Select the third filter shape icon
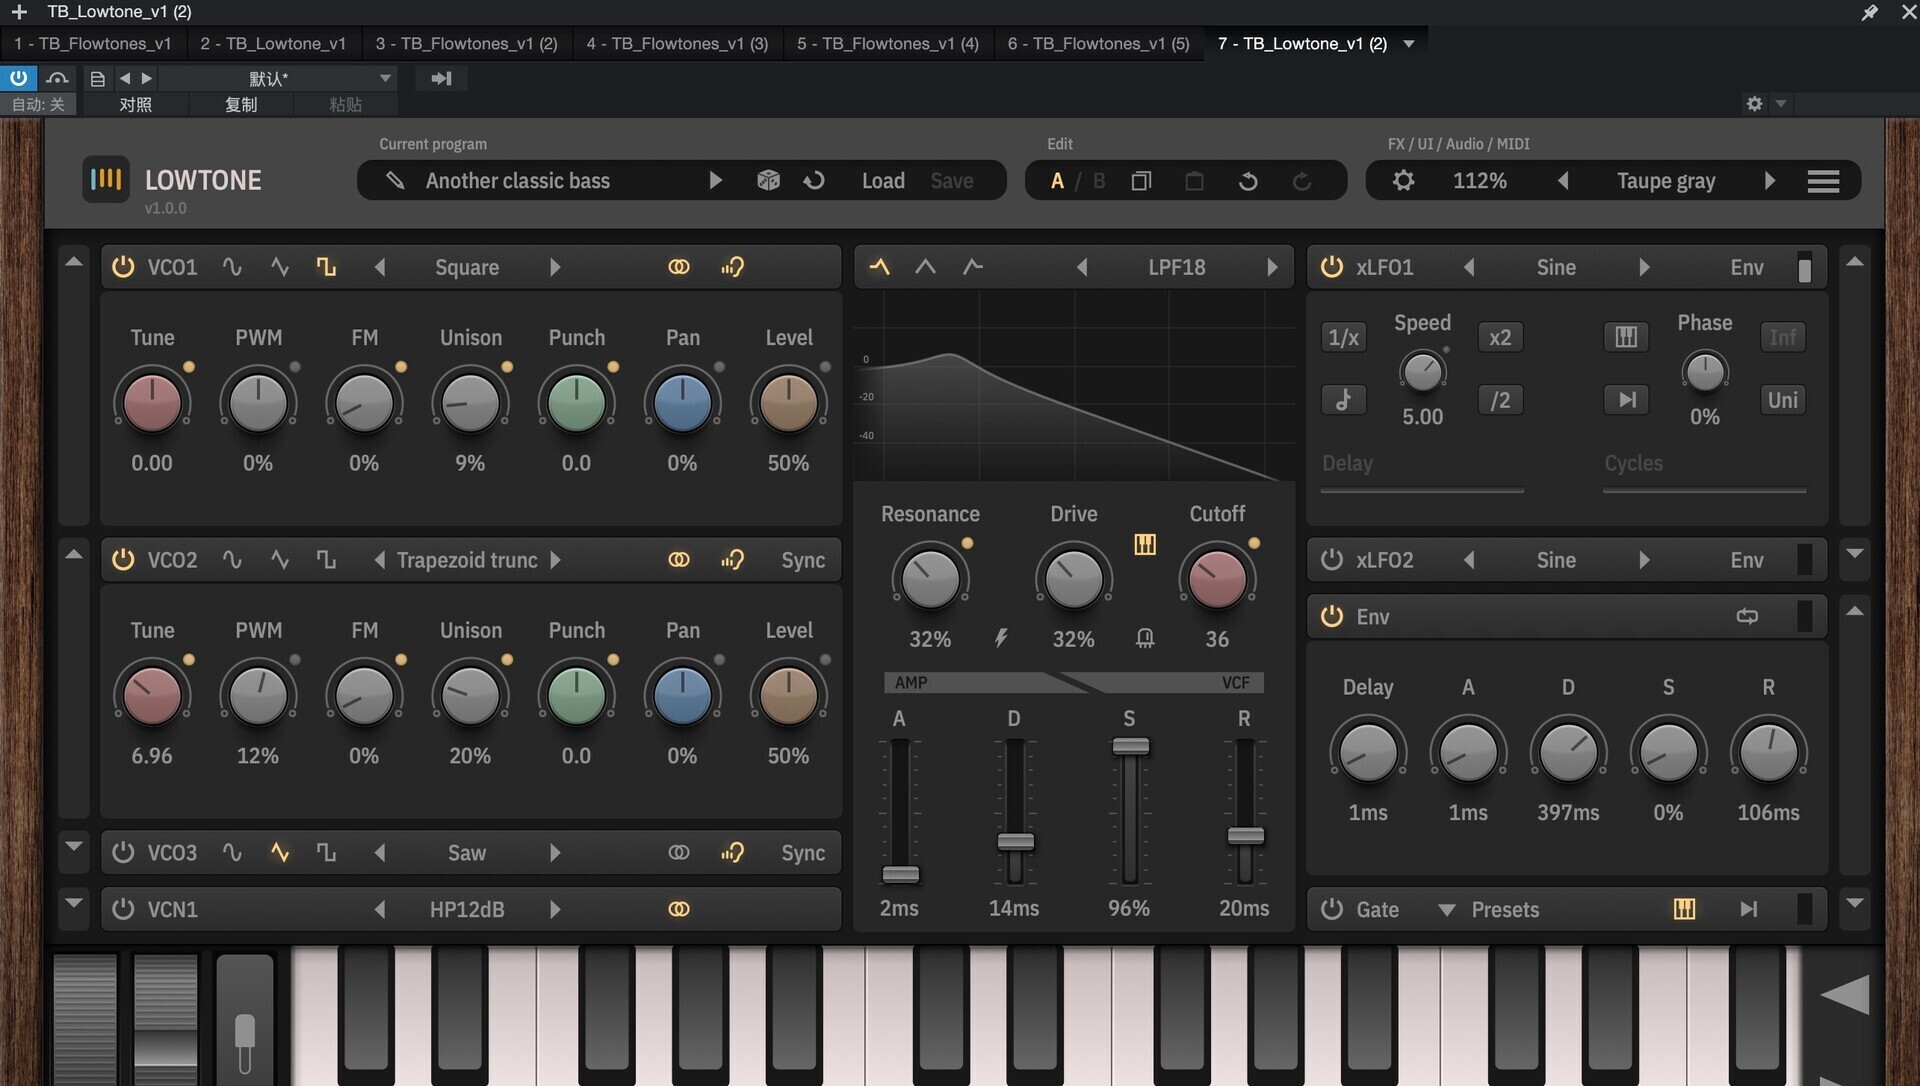The width and height of the screenshot is (1920, 1086). [x=972, y=267]
